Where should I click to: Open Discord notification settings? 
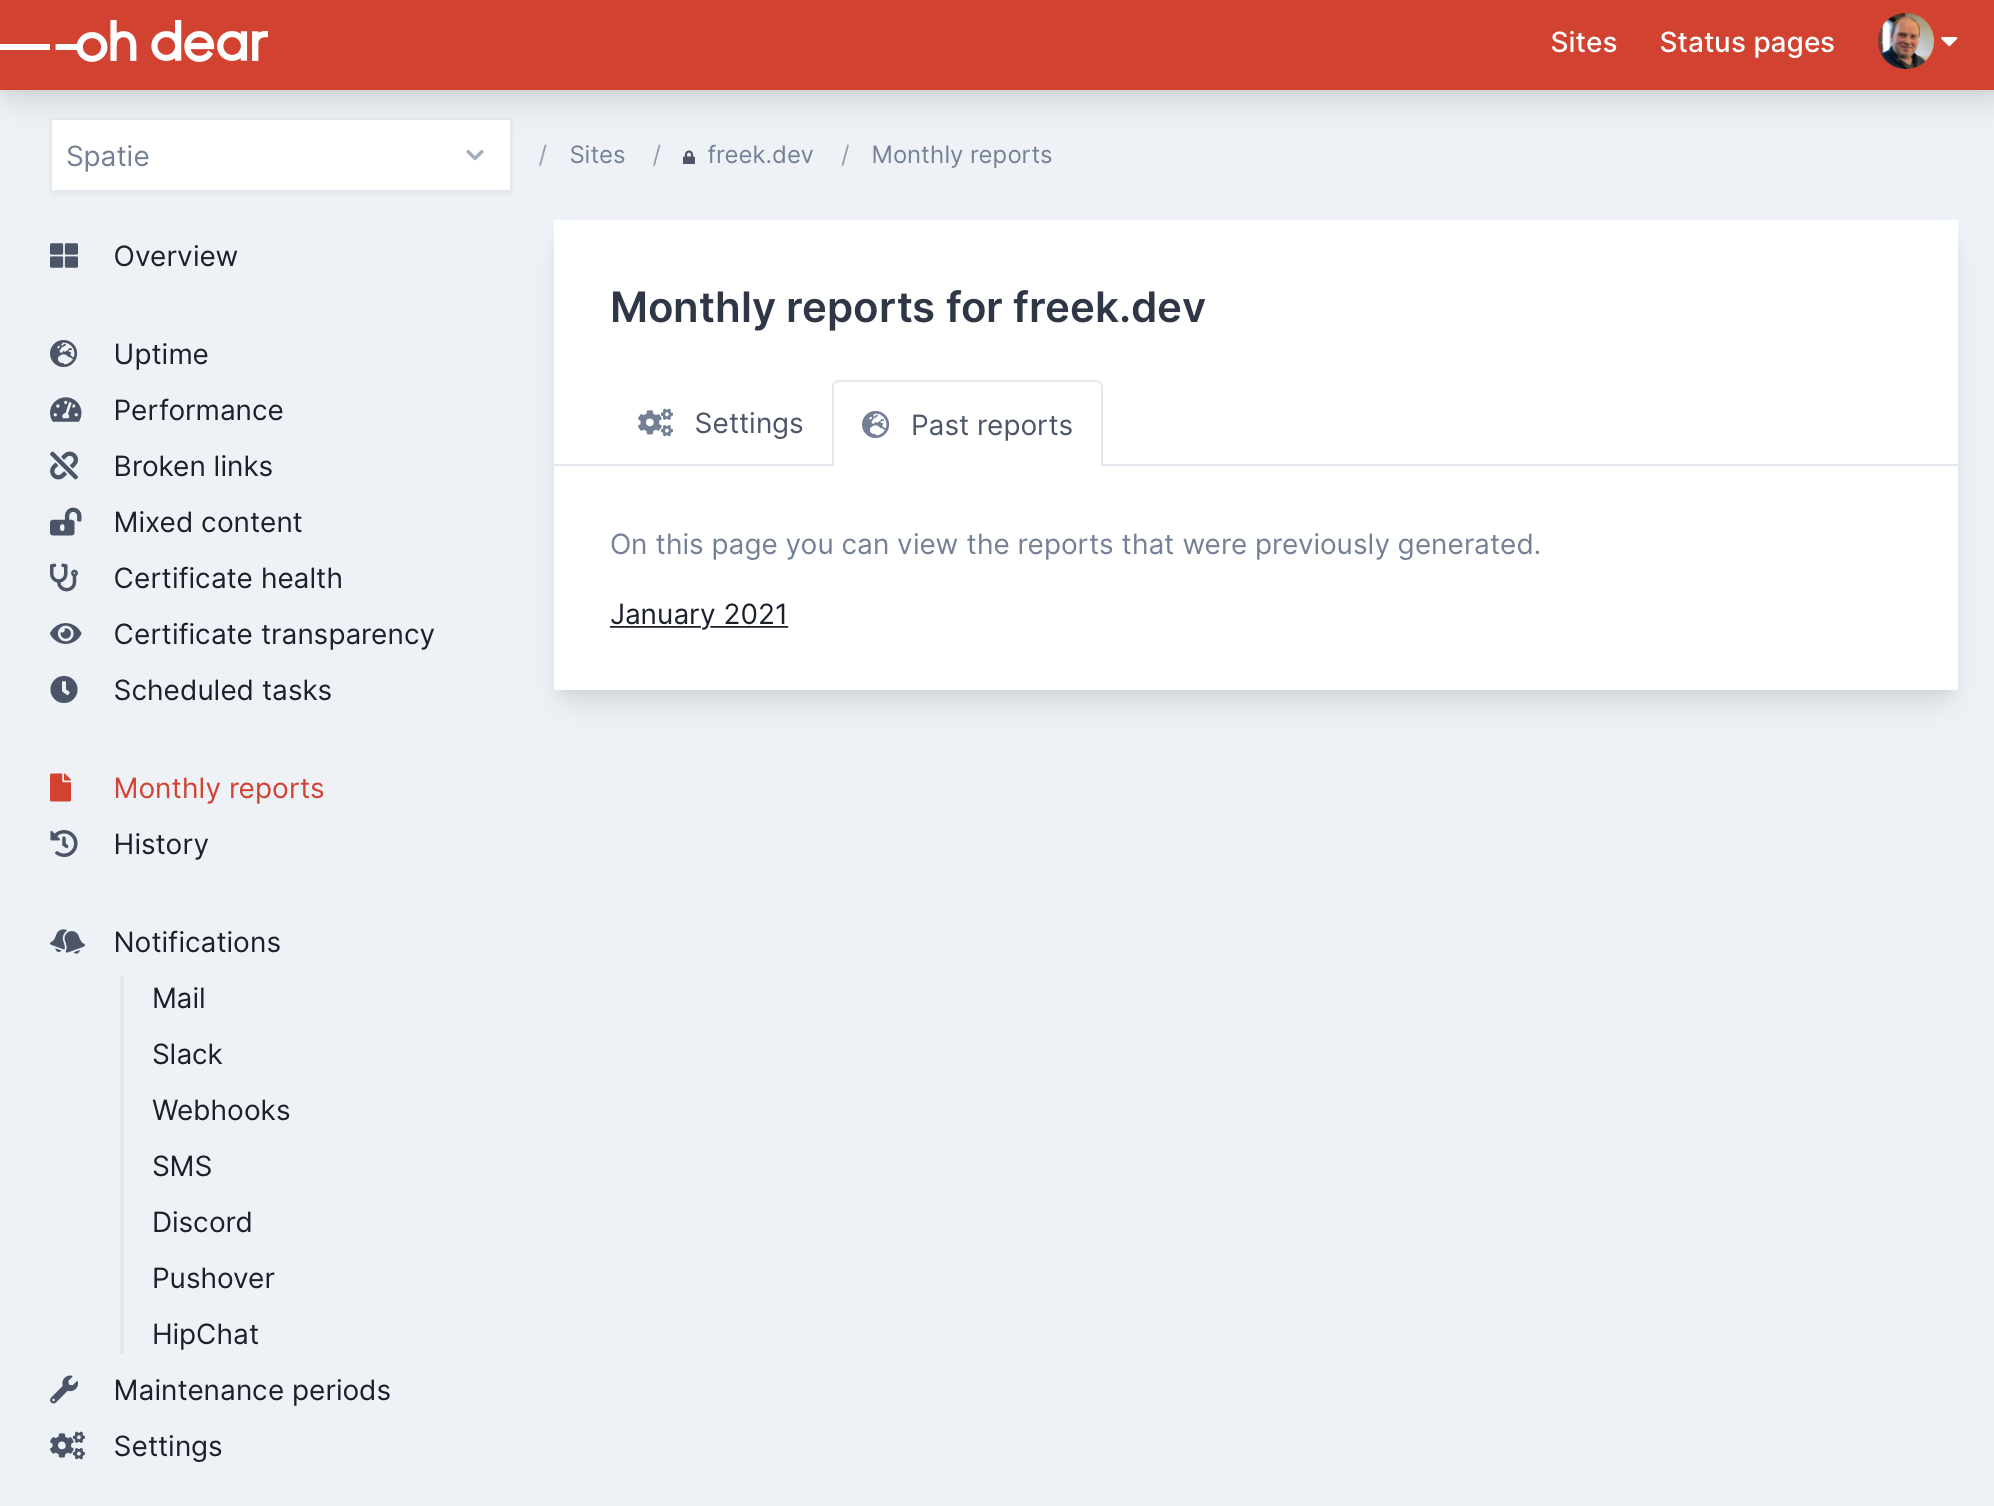(x=202, y=1222)
